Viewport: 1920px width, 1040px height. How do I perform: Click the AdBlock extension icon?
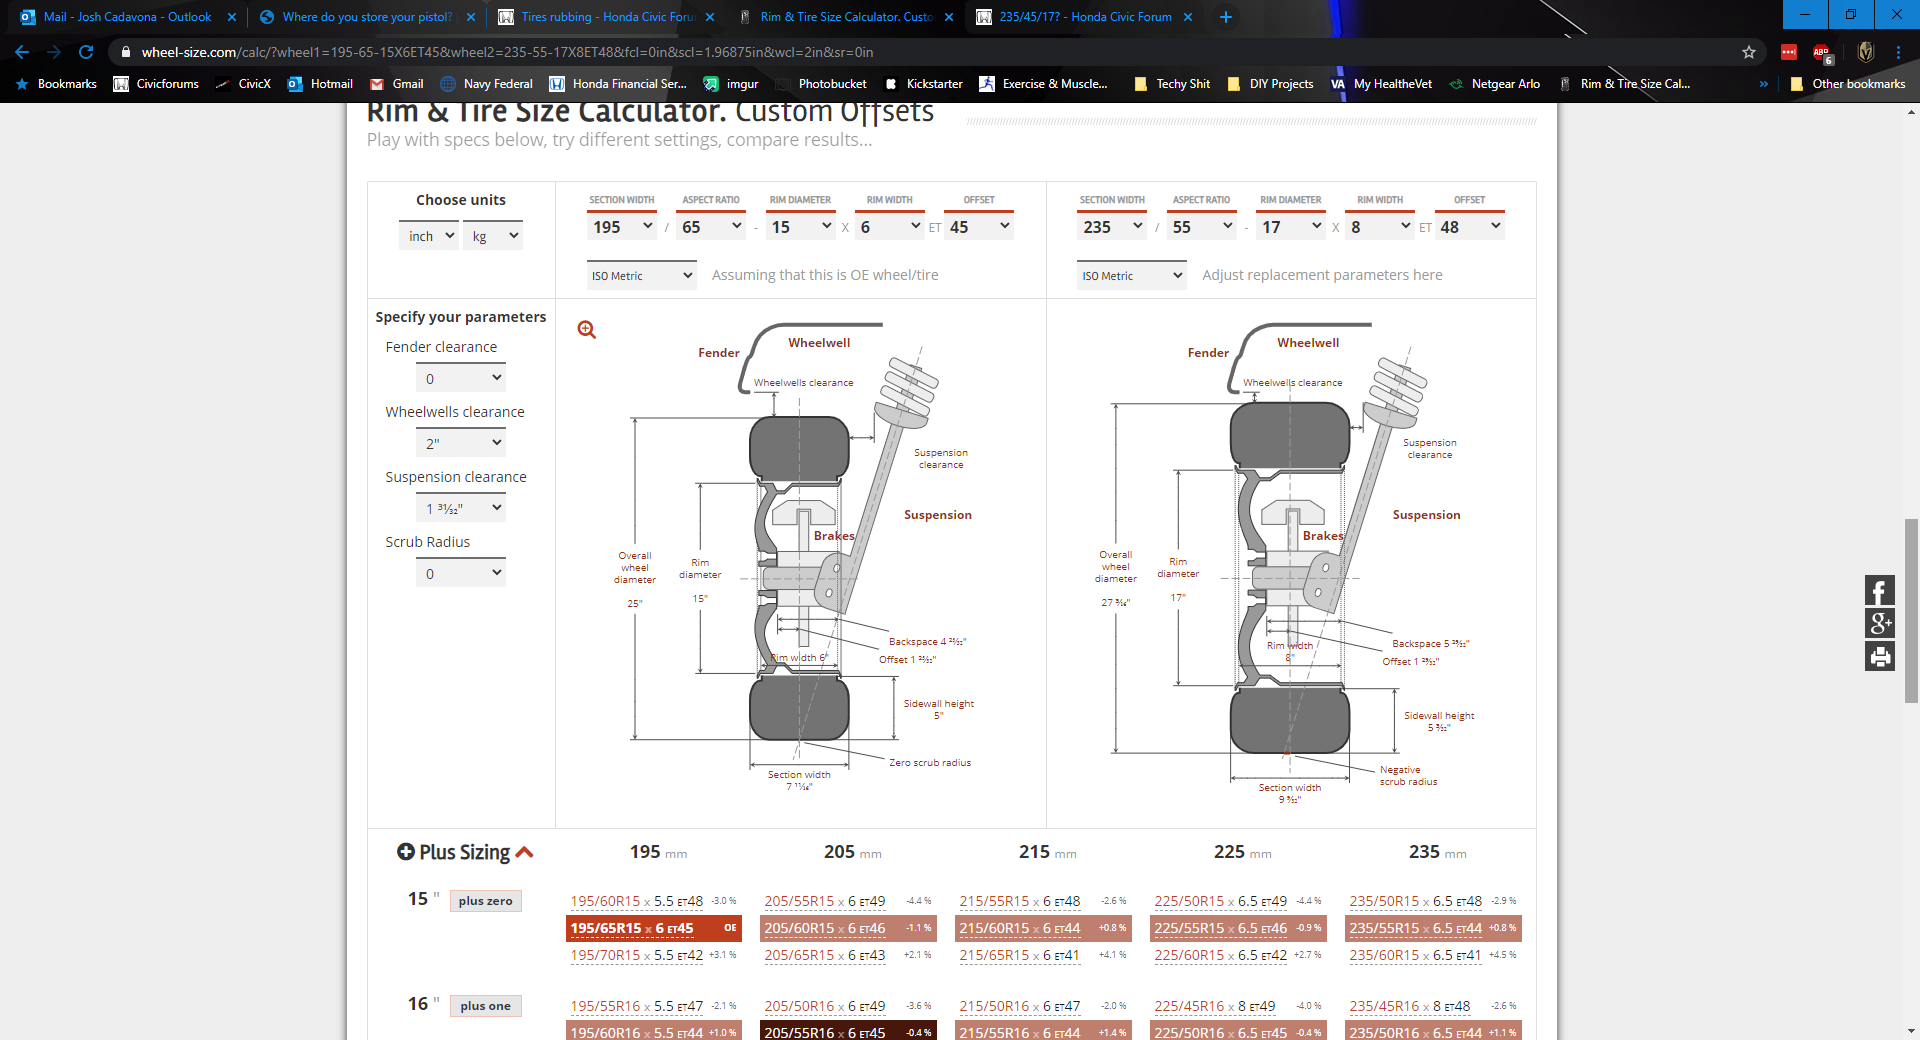1821,52
